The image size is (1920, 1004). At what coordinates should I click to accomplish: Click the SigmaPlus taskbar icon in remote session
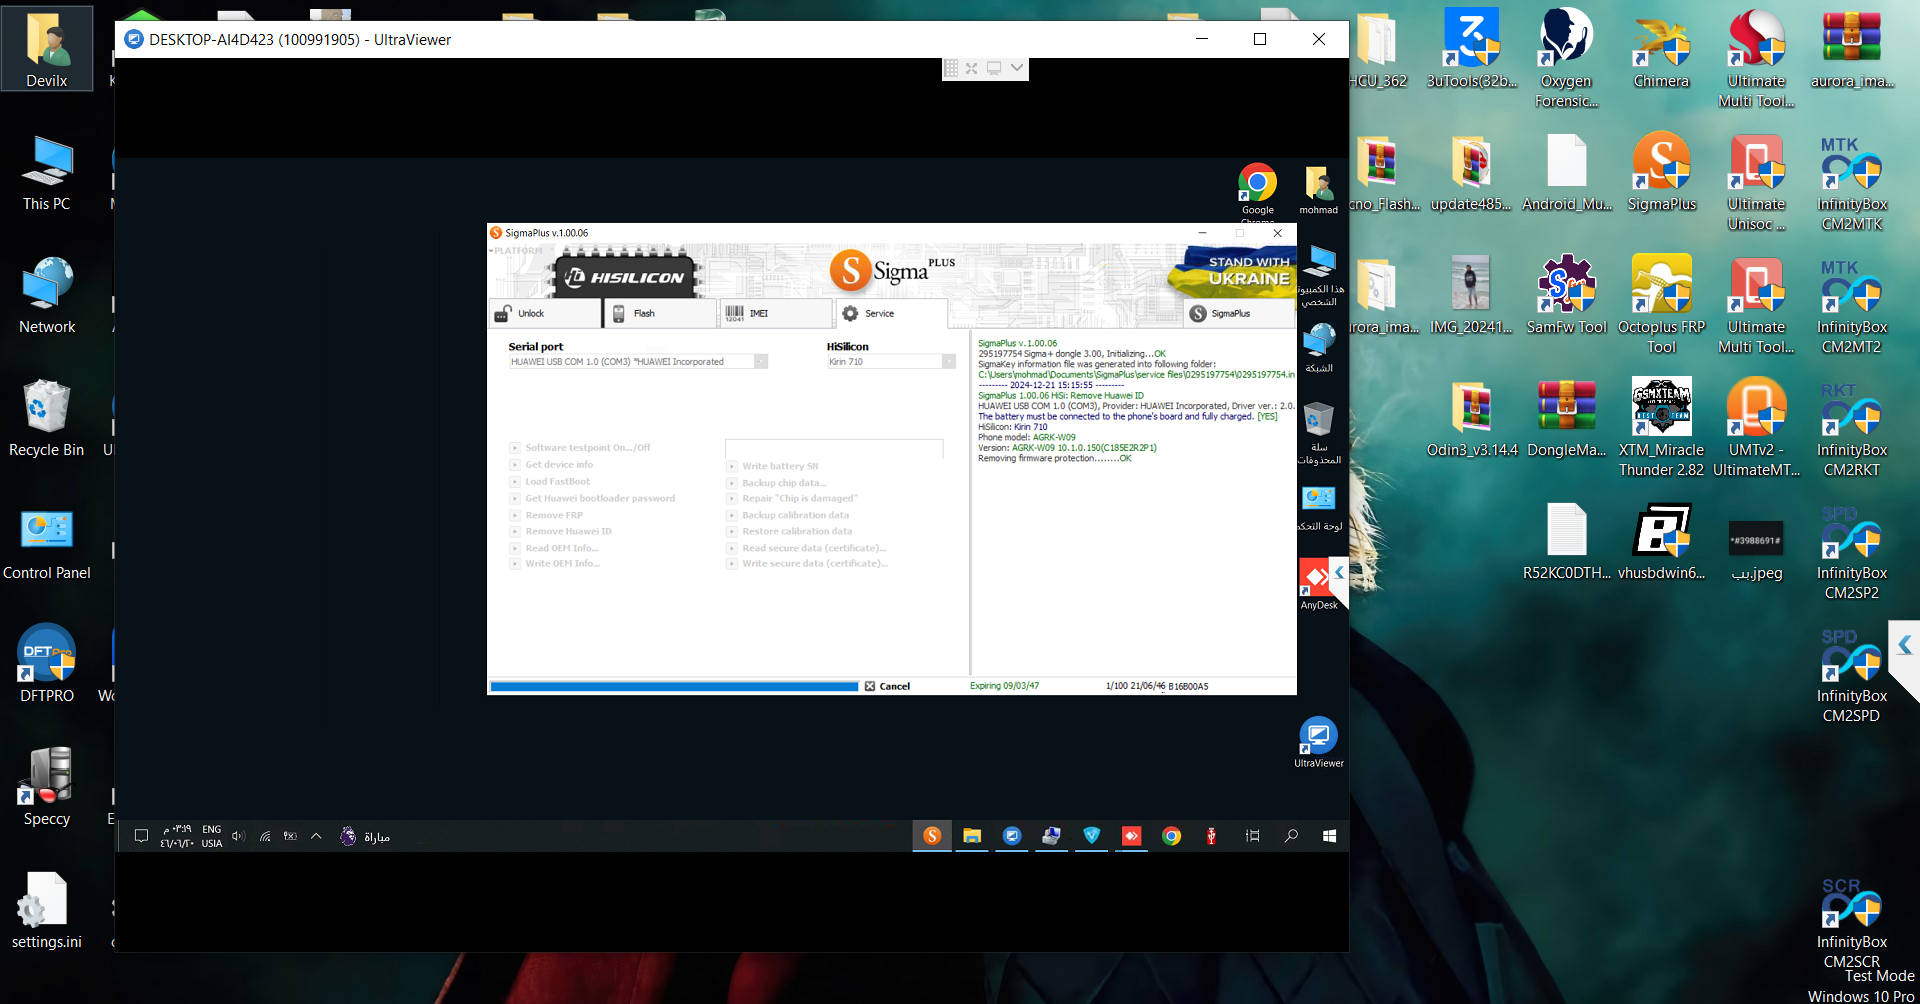coord(932,836)
